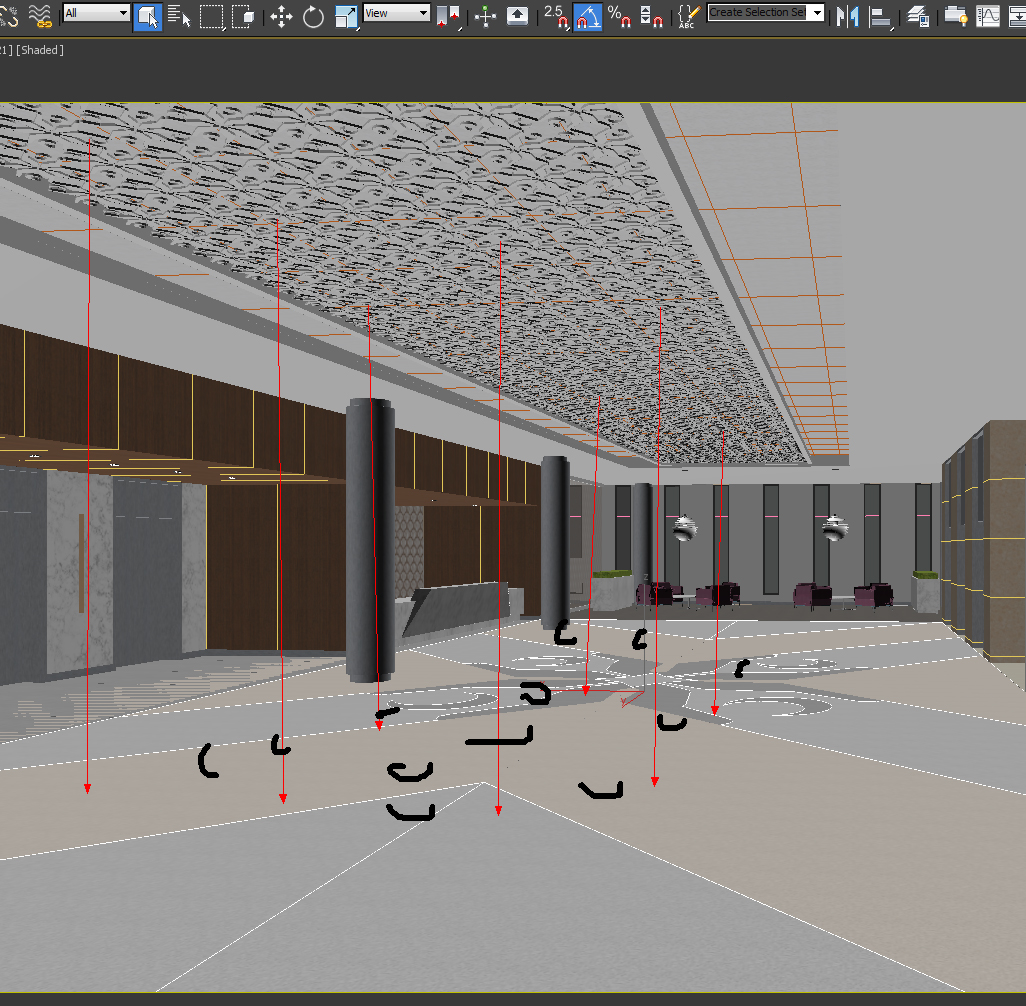
Task: Open Select by Name list
Action: point(179,16)
